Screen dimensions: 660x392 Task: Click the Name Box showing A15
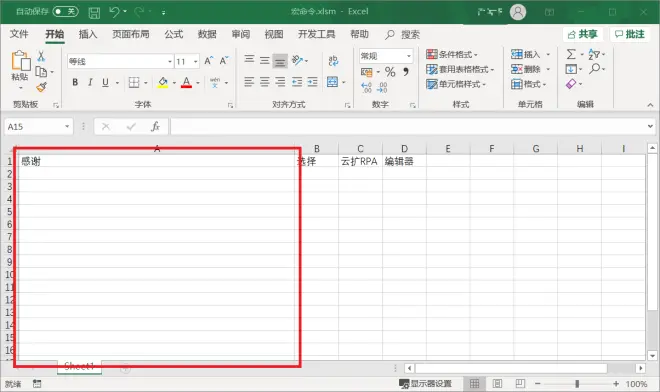click(38, 126)
